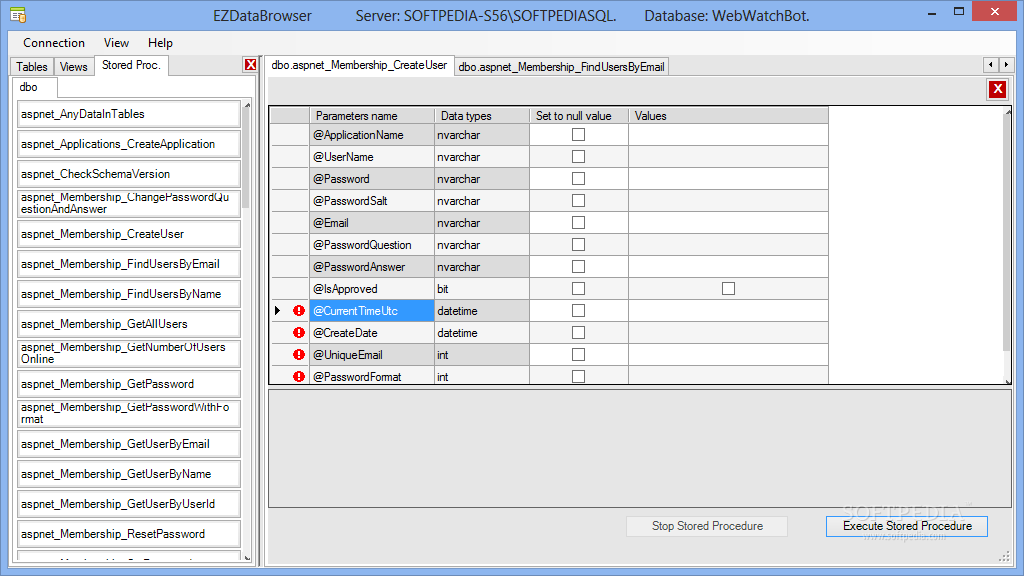Screen dimensions: 1024x576
Task: Switch to the Tables tab
Action: point(32,67)
